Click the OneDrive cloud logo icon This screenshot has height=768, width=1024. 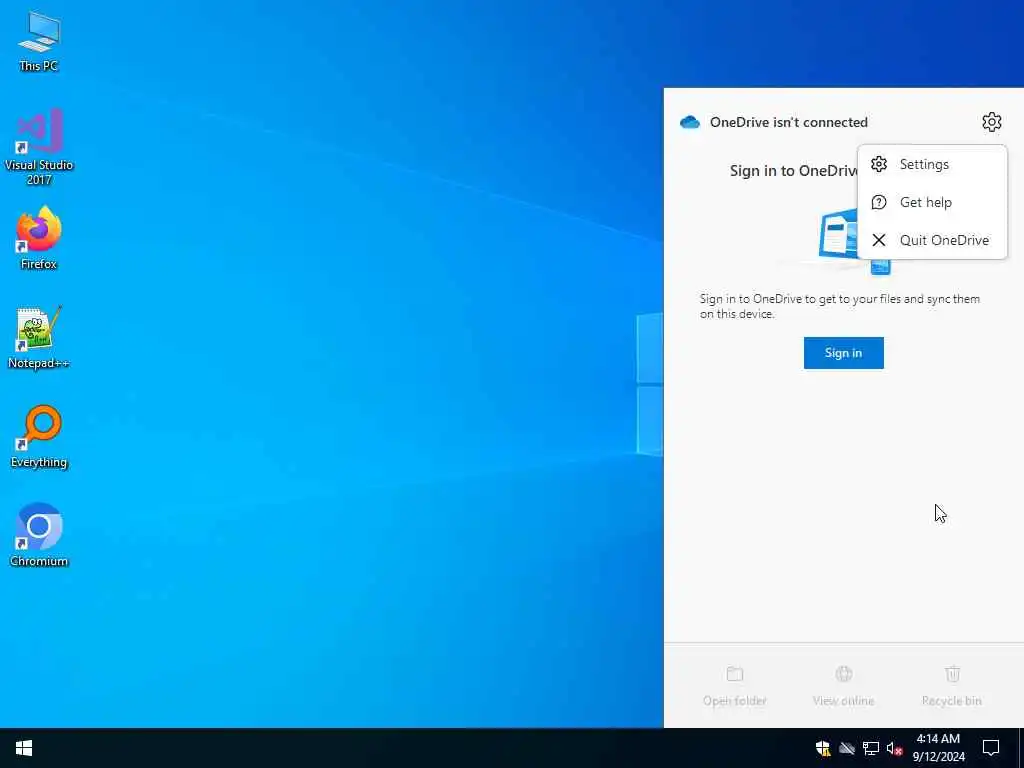[690, 122]
